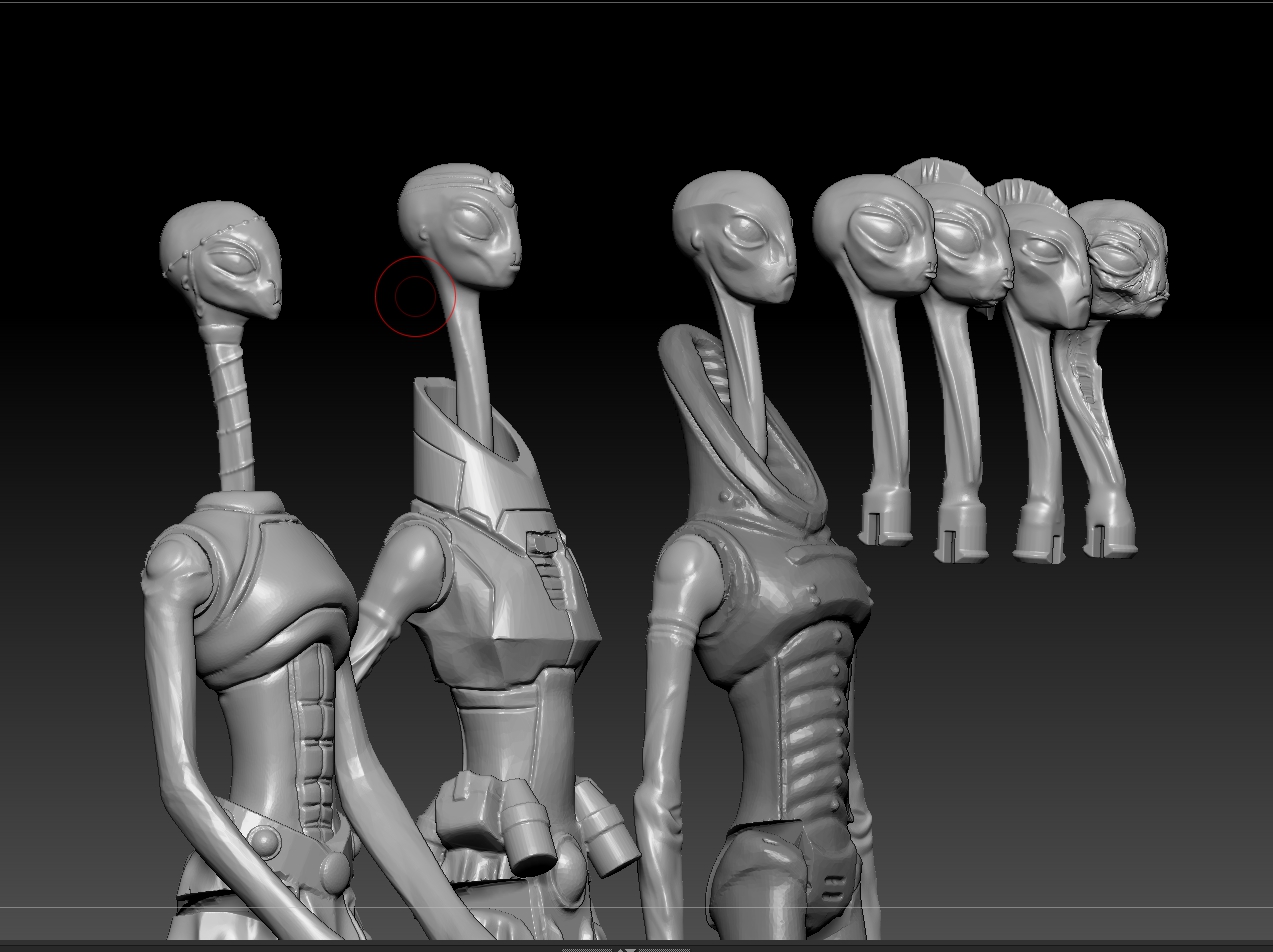Click head of alien with hooded collar
This screenshot has width=1273, height=952.
(x=735, y=237)
